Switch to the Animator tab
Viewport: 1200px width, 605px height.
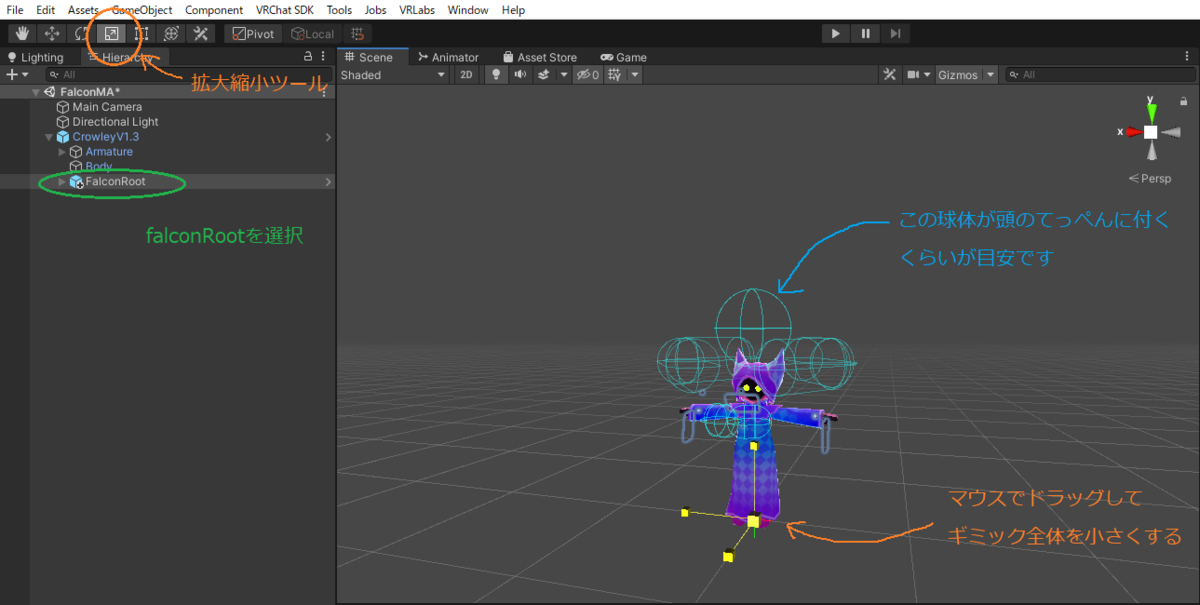pyautogui.click(x=448, y=57)
